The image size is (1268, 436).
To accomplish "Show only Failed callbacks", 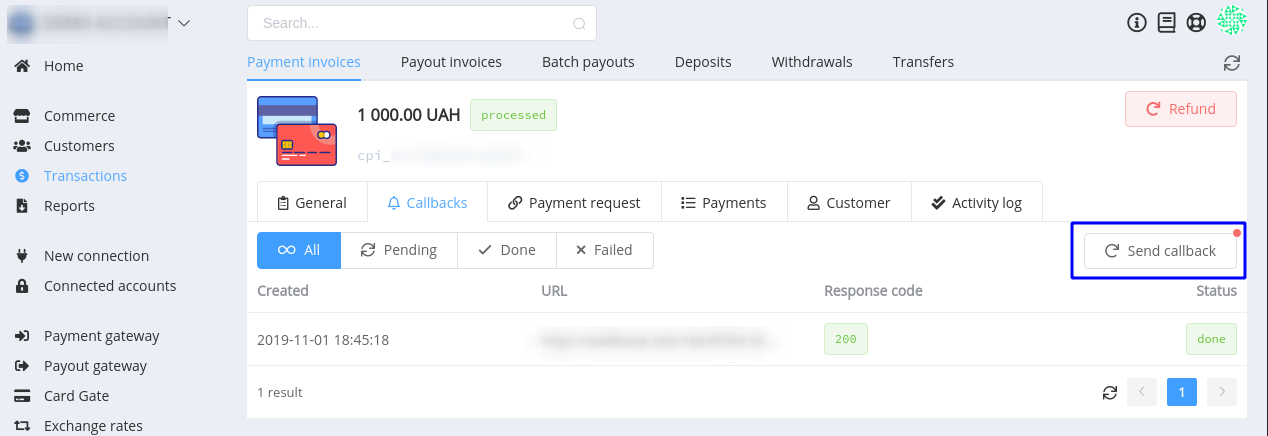I will 604,250.
